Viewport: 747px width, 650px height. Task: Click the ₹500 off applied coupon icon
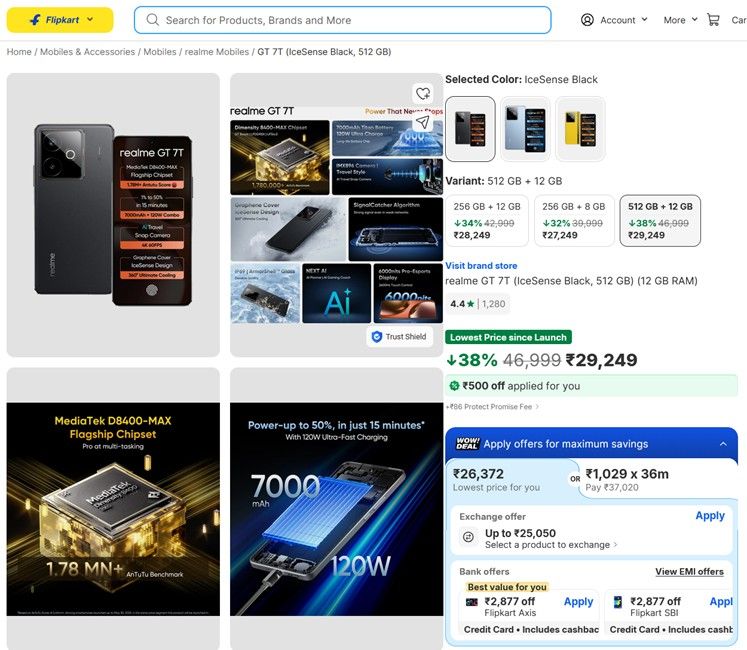click(x=454, y=386)
